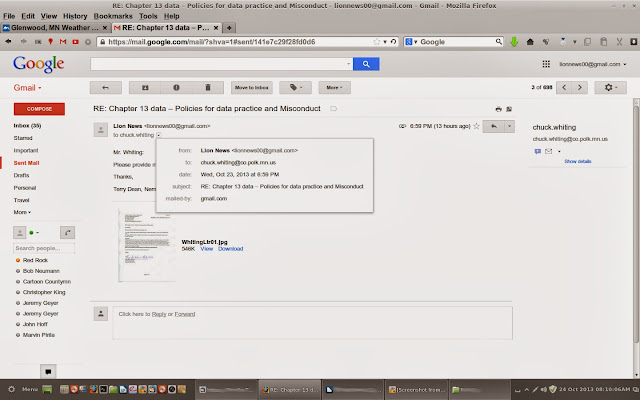Open the Drafts folder

[21, 175]
